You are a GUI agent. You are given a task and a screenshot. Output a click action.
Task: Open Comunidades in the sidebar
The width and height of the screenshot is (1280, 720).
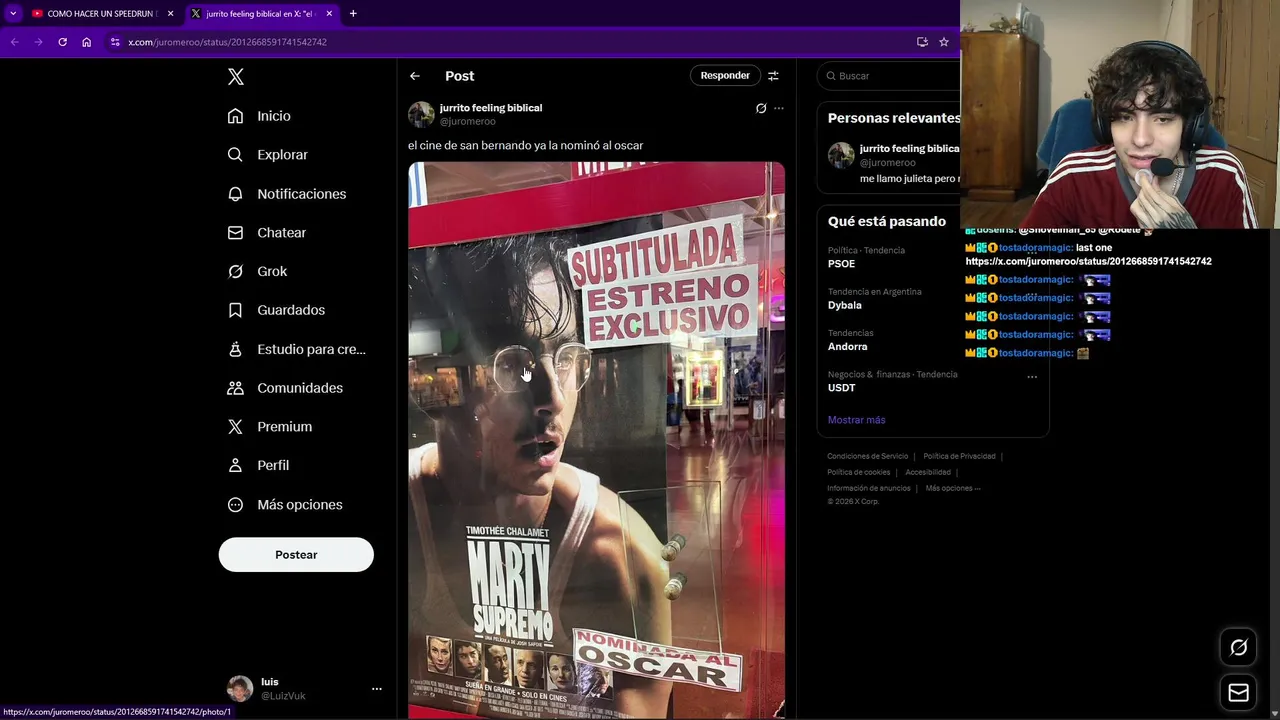coord(285,388)
